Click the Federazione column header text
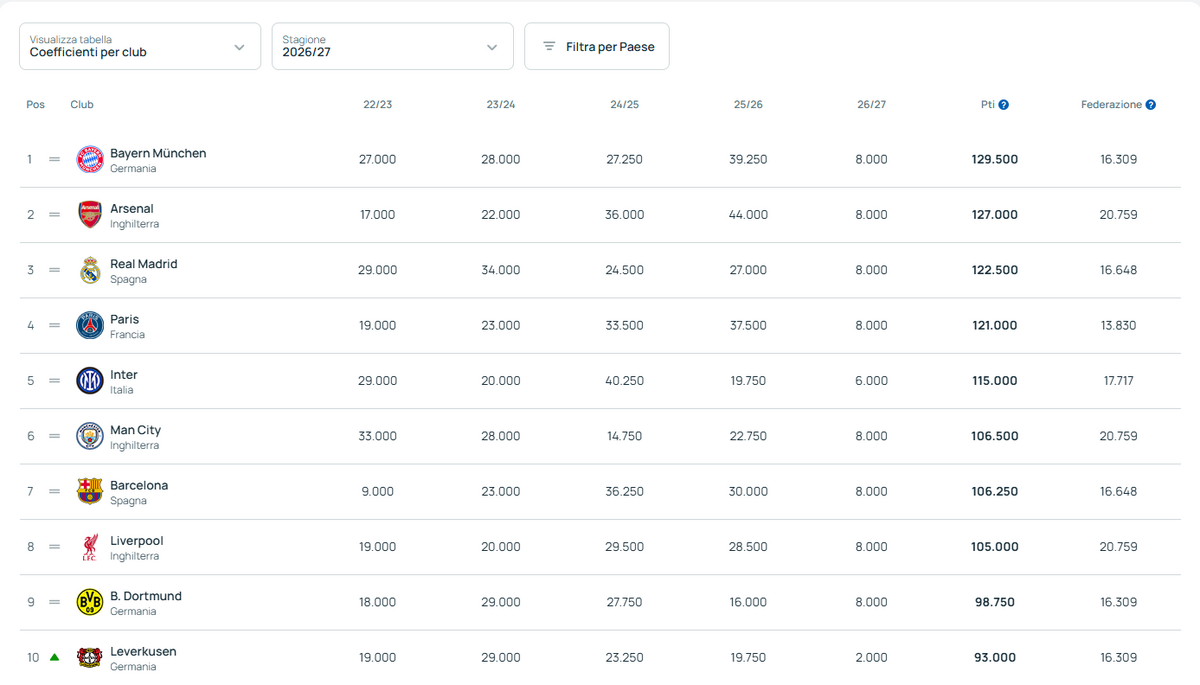 1111,104
